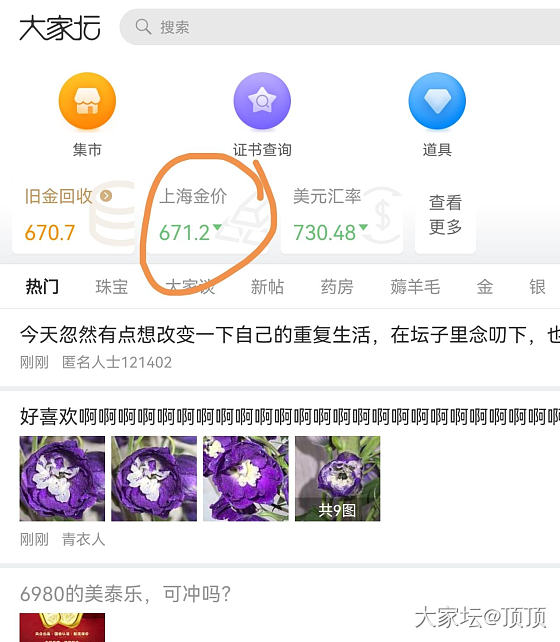Select the 金 tab
This screenshot has width=560, height=642.
pyautogui.click(x=485, y=287)
